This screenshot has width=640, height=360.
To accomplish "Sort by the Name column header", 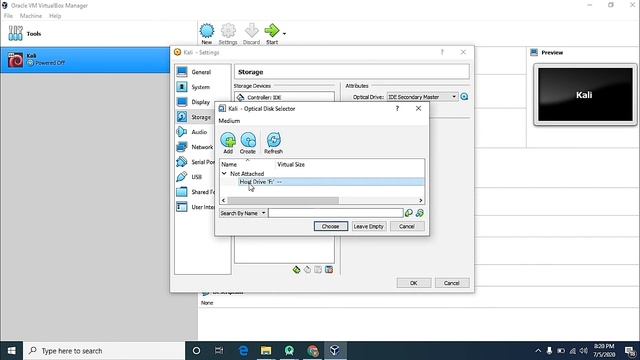I will pyautogui.click(x=229, y=164).
